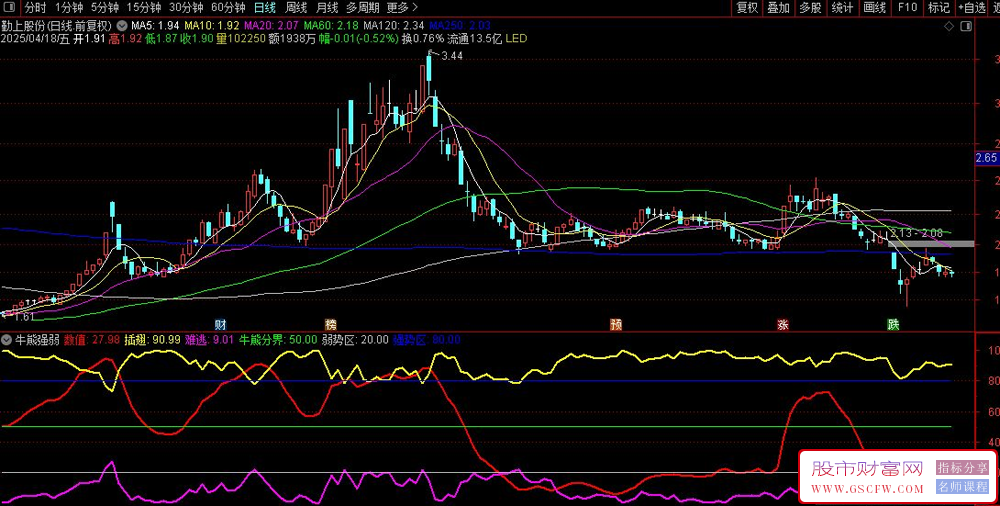Click the 榜 event marker

(330, 325)
